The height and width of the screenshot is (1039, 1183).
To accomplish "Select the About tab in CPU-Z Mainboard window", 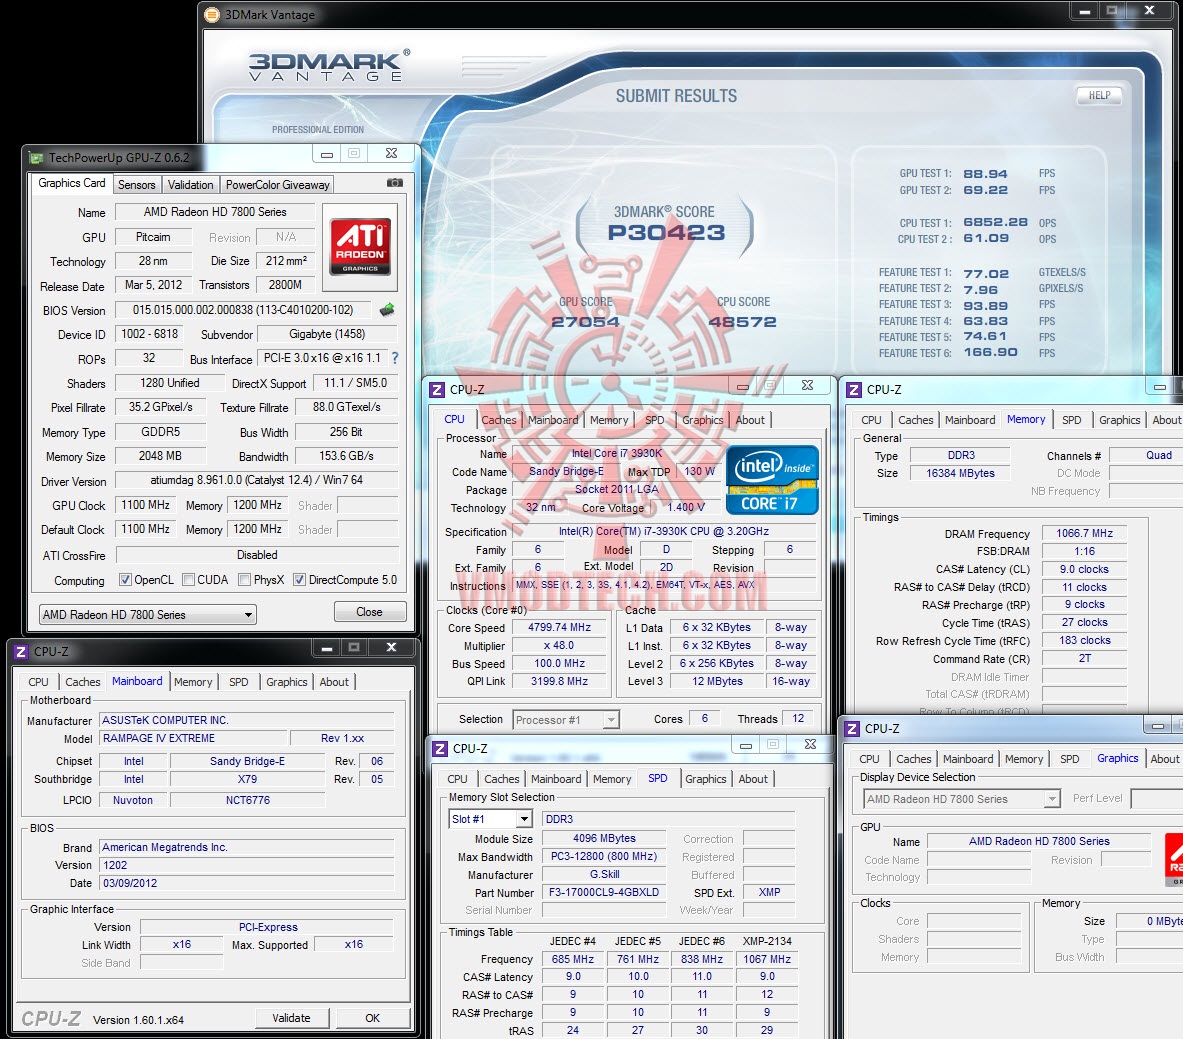I will pos(333,682).
